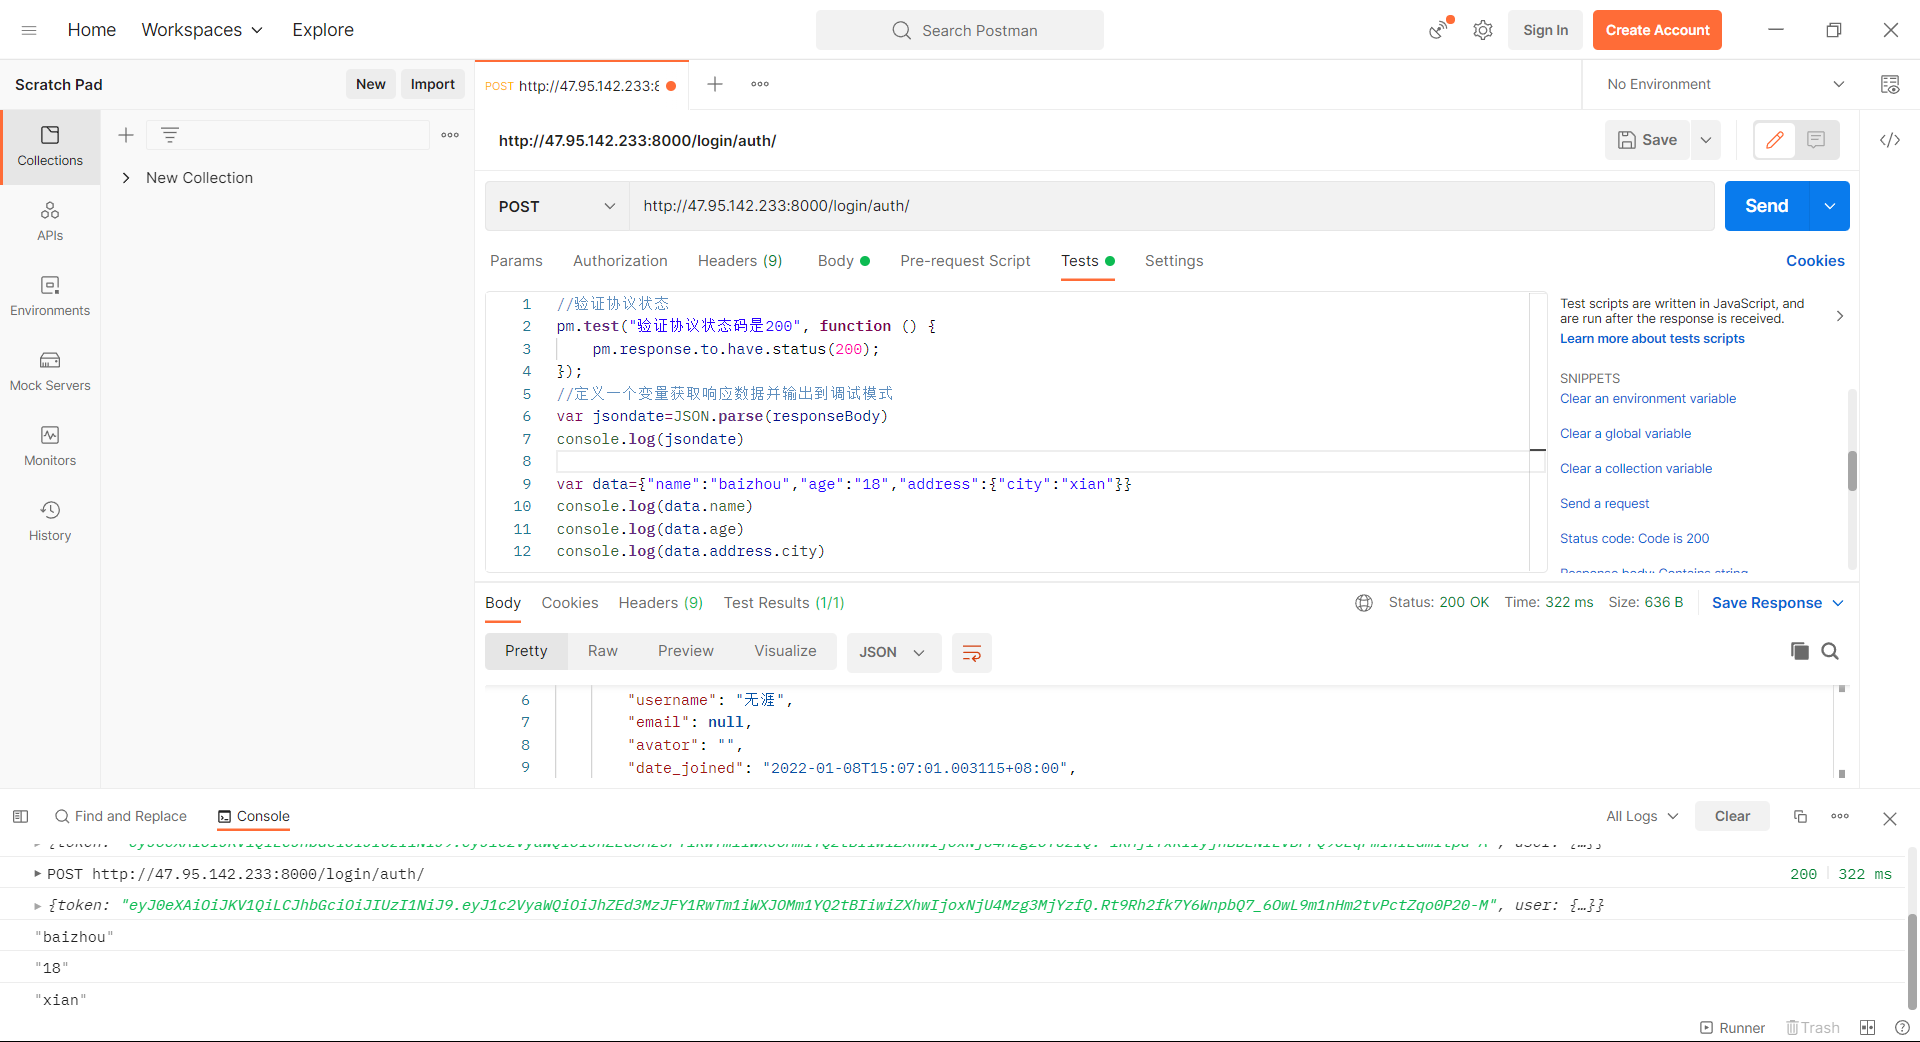This screenshot has width=1920, height=1042.
Task: Open the hamburger menu icon
Action: coord(29,30)
